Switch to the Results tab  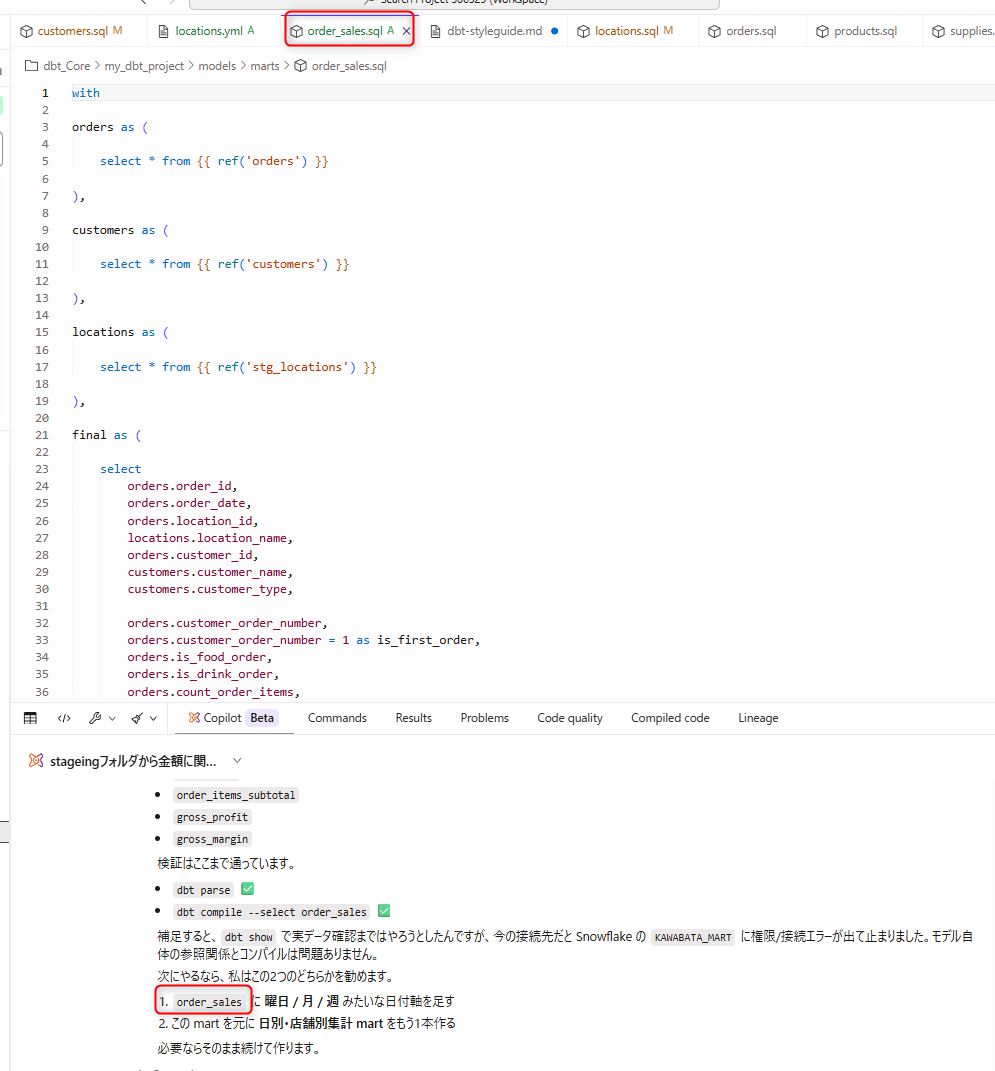point(413,718)
